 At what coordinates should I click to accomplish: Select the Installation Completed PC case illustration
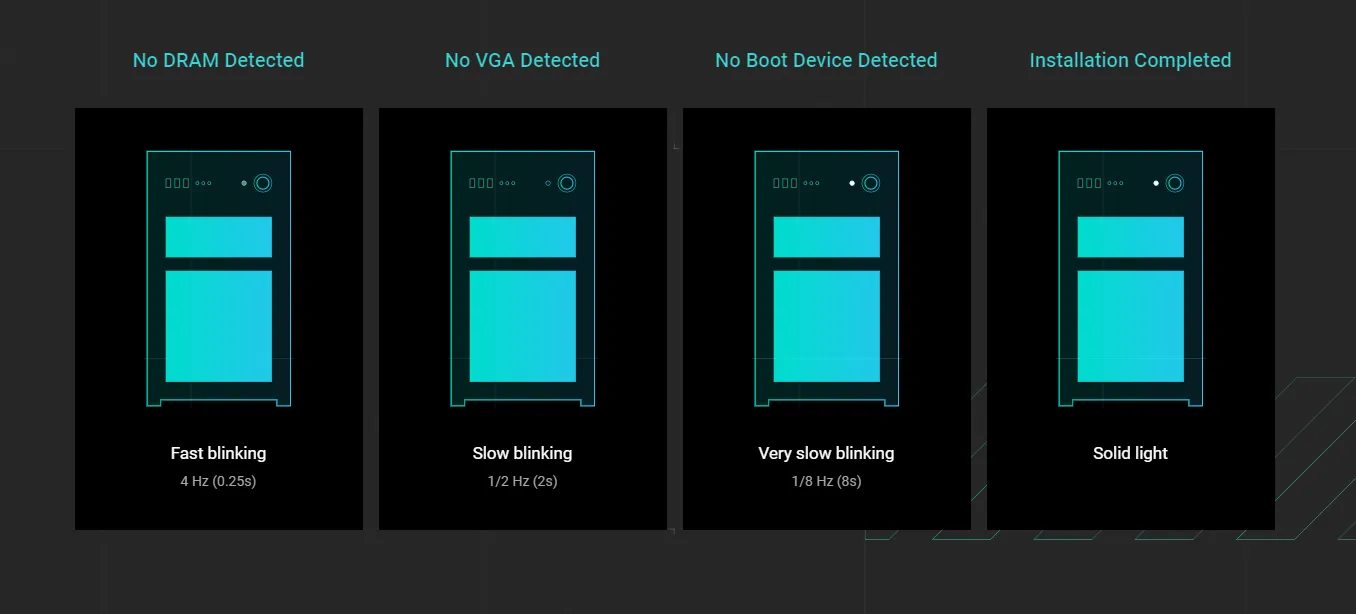(1131, 278)
